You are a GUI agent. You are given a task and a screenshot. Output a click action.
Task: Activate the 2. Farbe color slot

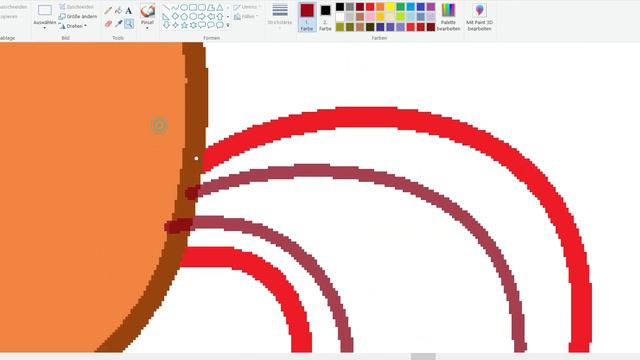325,17
